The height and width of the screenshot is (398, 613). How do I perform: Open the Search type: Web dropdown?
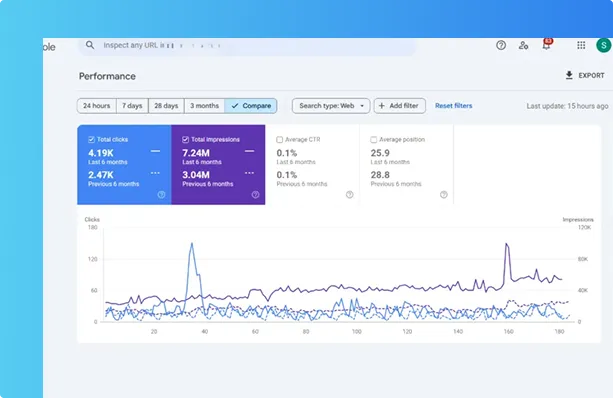(331, 106)
